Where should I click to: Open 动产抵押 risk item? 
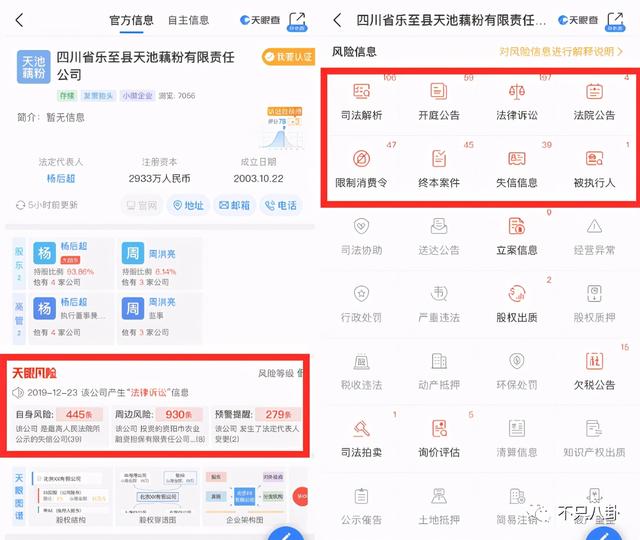pos(439,371)
